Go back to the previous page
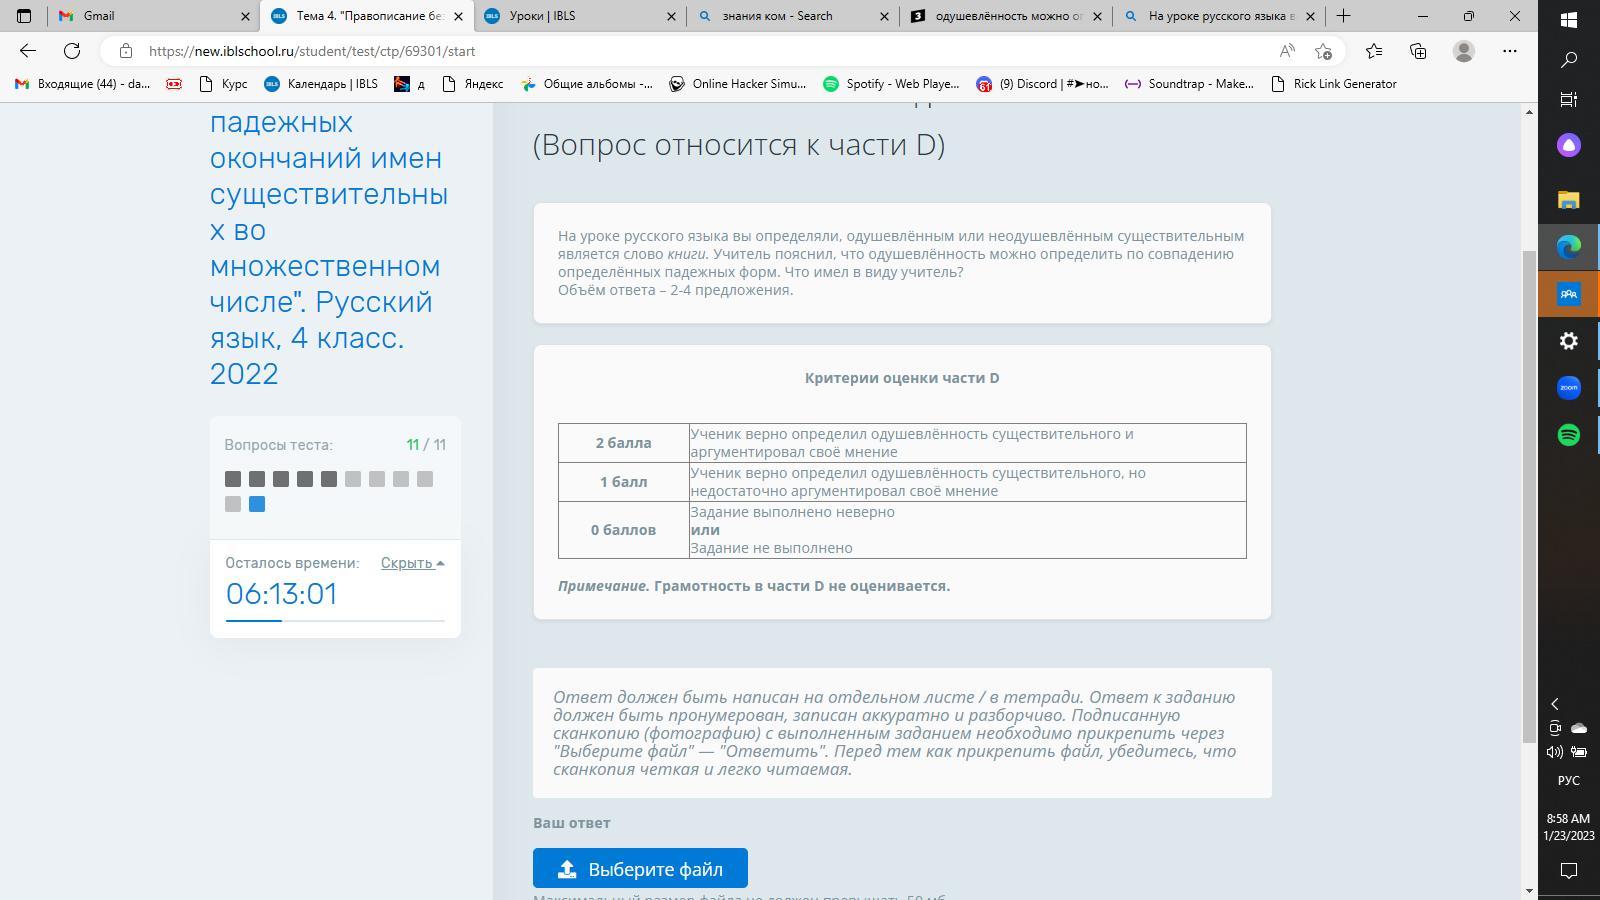This screenshot has width=1600, height=900. coord(28,51)
